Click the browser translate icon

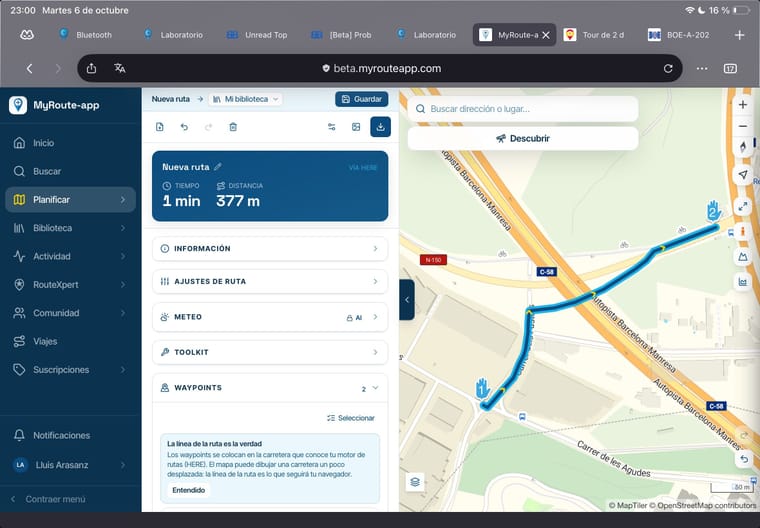tap(120, 68)
